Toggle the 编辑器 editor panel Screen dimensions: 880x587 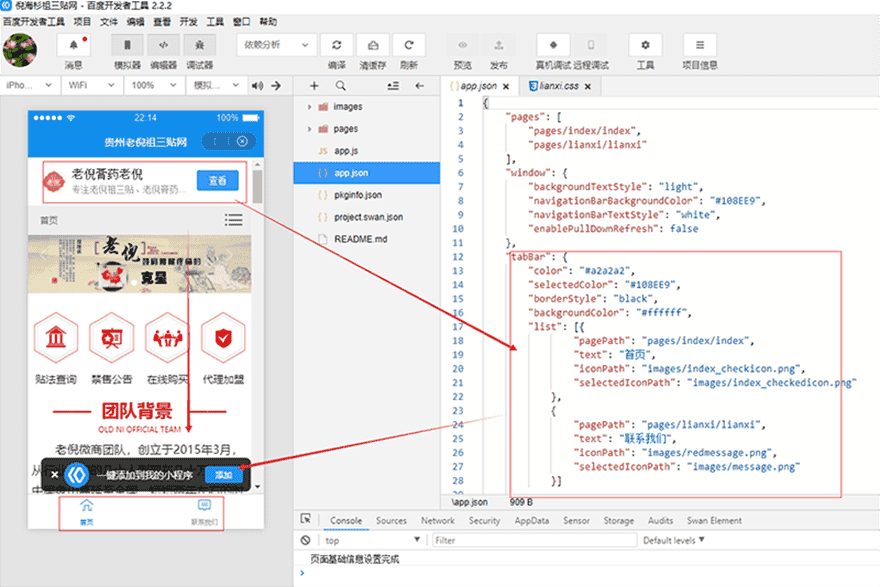[x=163, y=45]
